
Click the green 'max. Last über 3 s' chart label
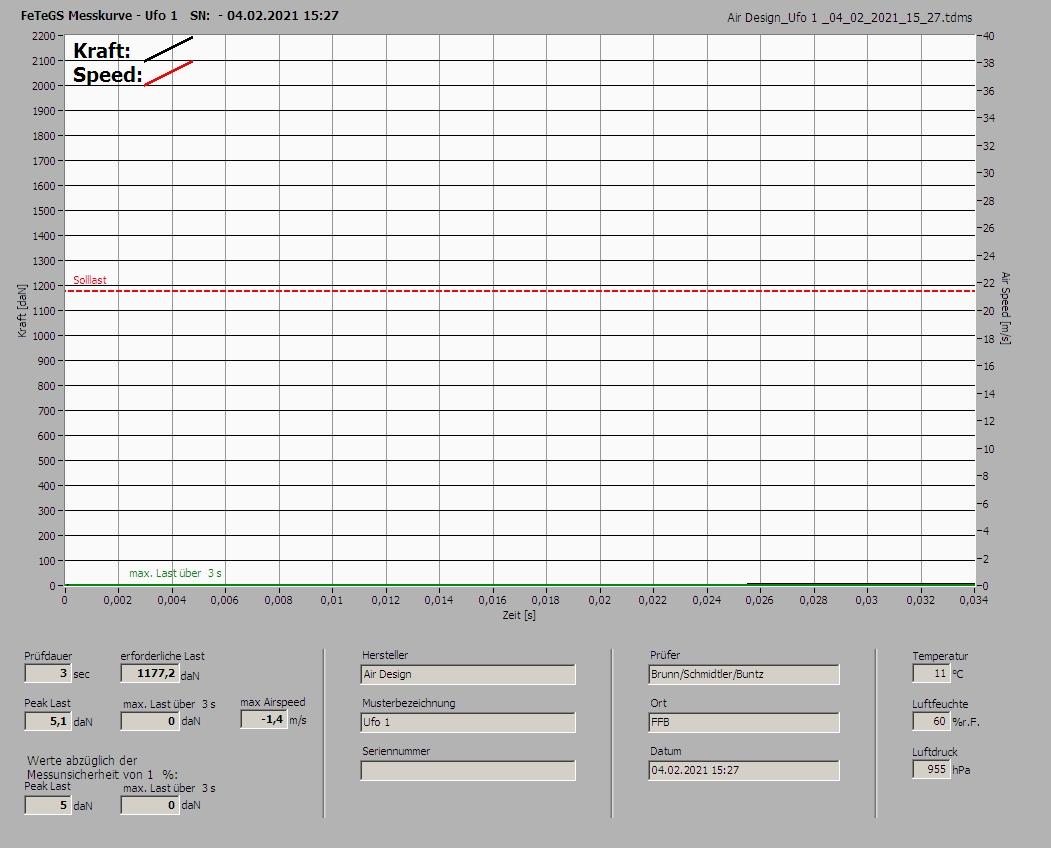pyautogui.click(x=175, y=573)
